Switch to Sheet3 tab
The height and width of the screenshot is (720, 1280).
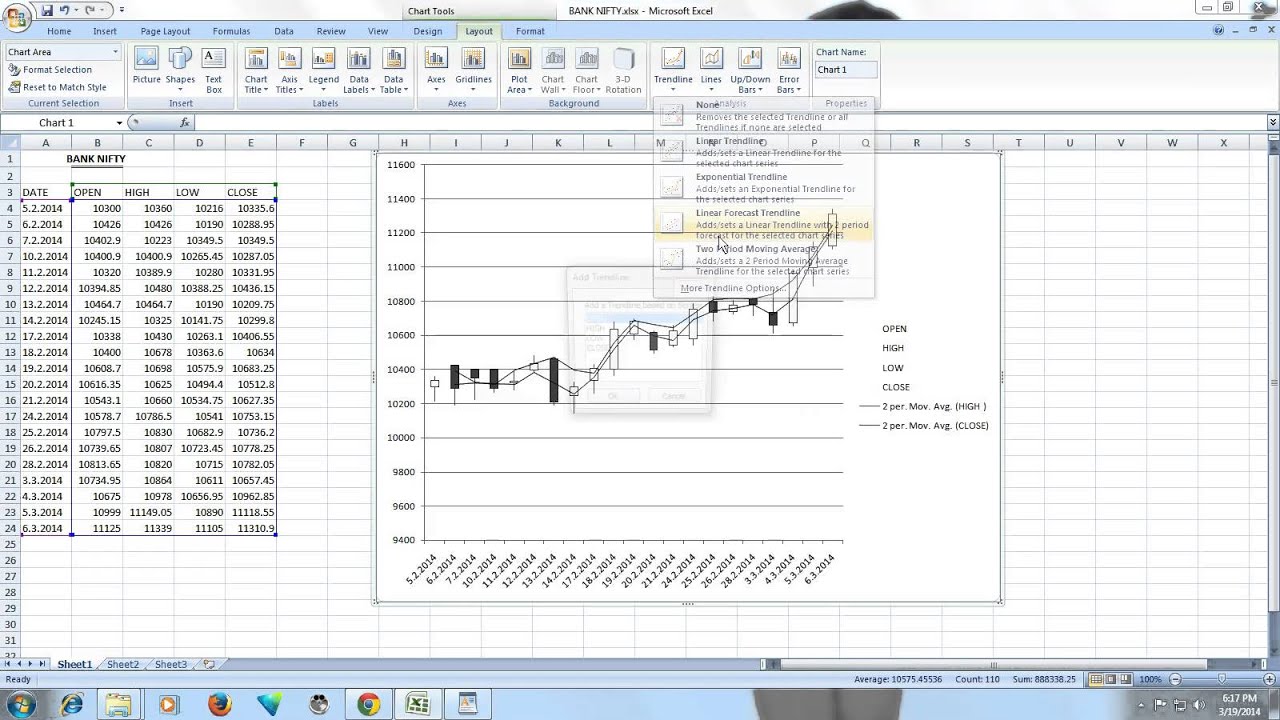170,664
